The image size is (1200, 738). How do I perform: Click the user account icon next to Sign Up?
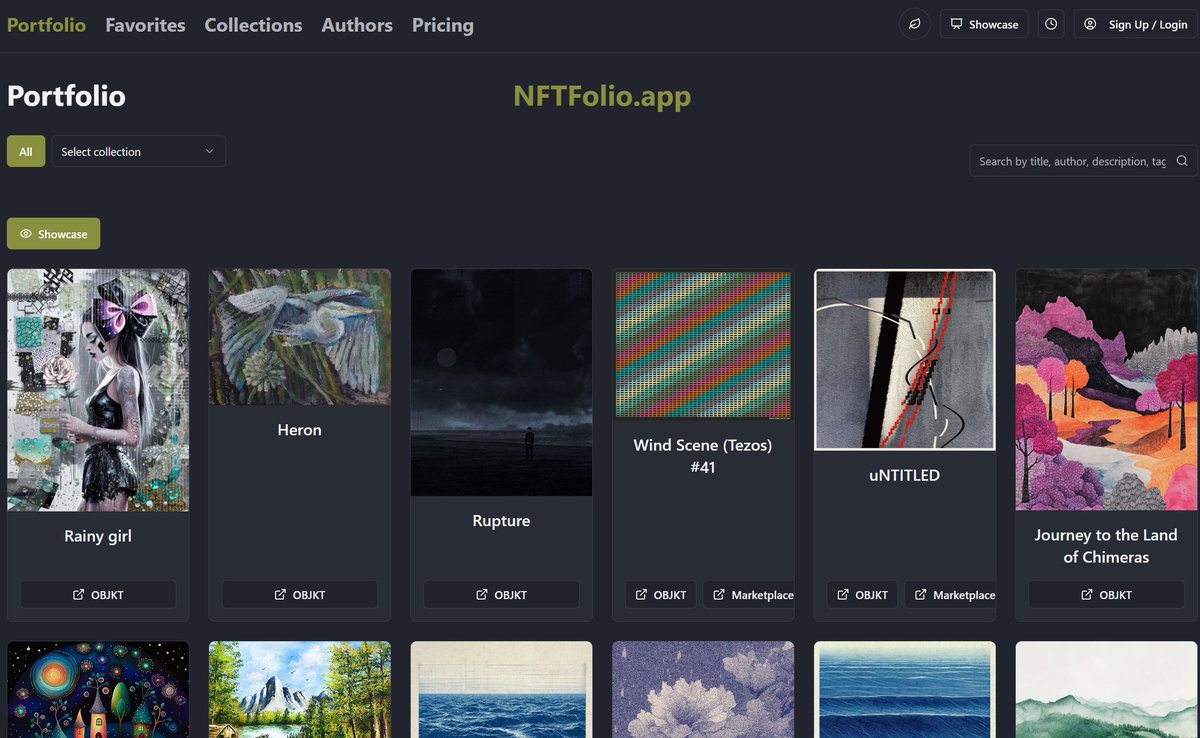click(x=1090, y=23)
